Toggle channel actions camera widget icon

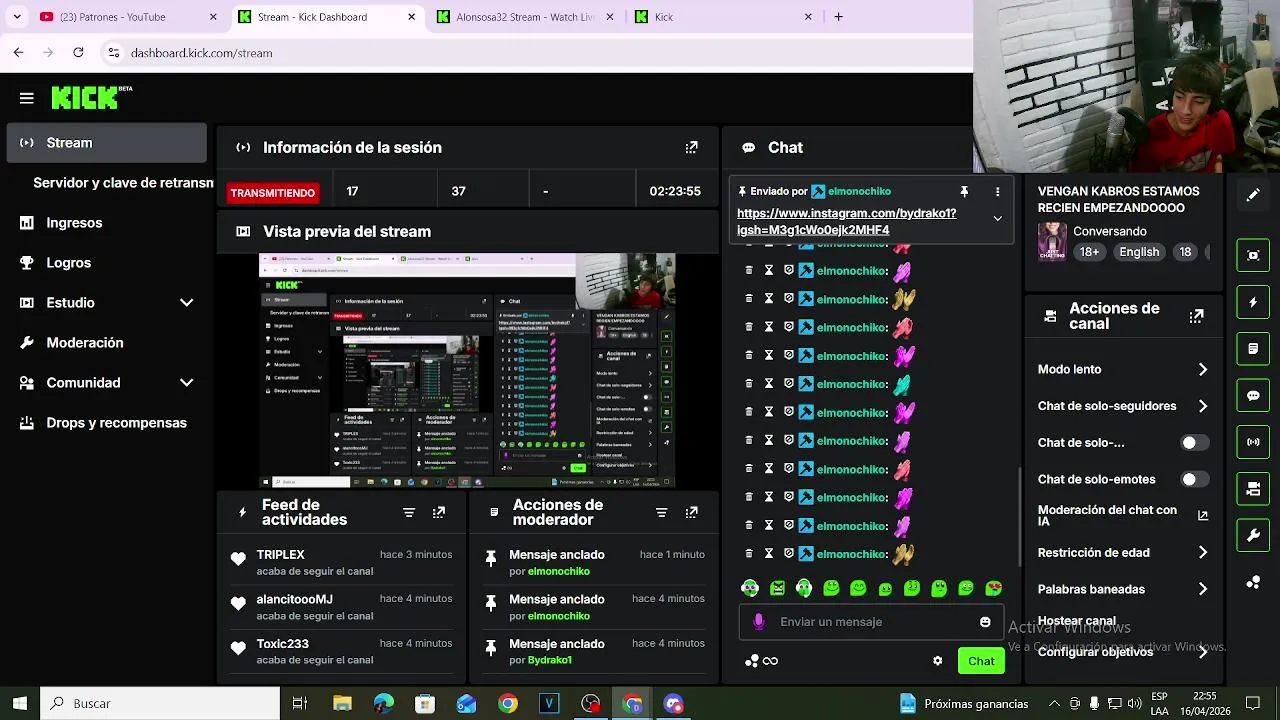click(1253, 489)
